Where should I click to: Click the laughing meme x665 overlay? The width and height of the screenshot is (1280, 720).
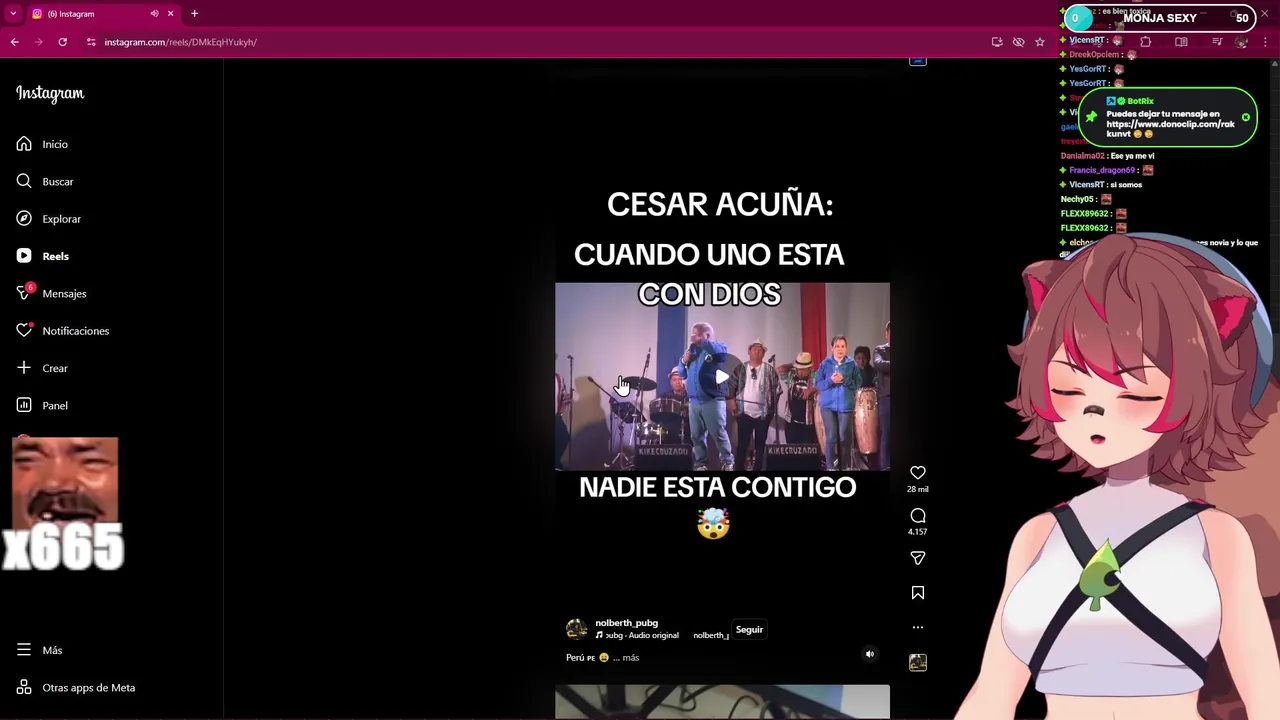62,505
